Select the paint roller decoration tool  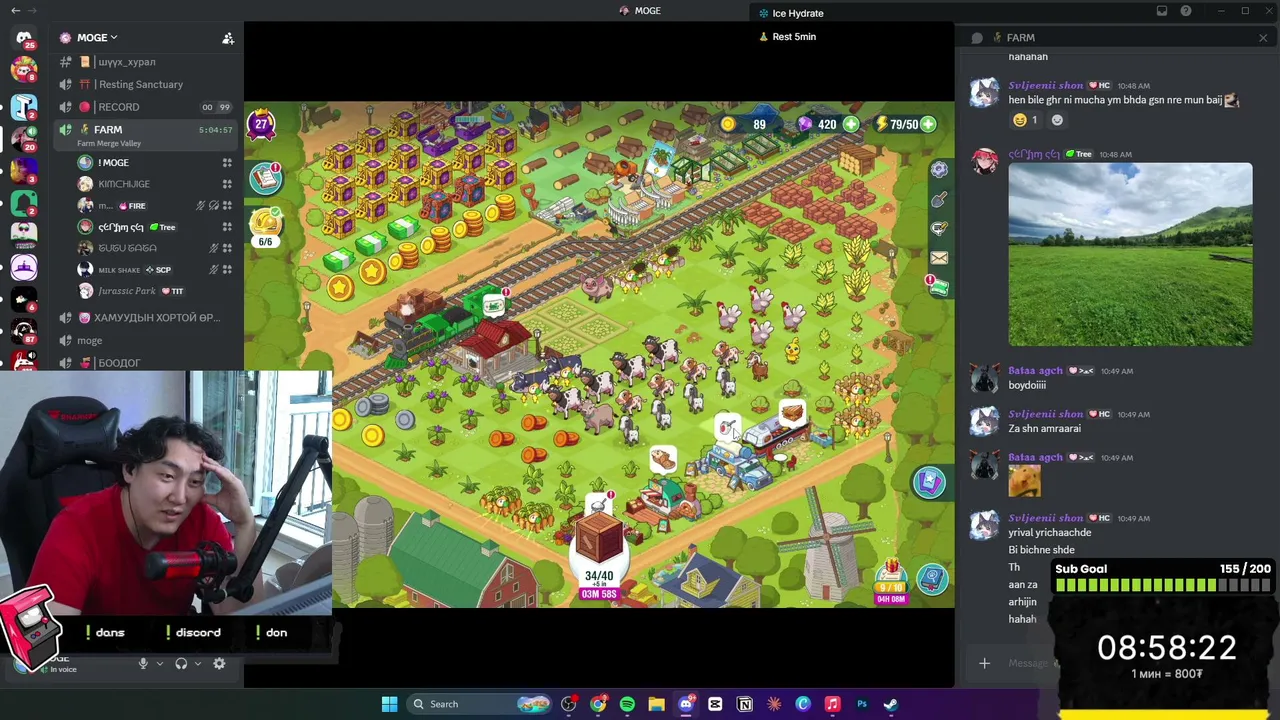(939, 229)
